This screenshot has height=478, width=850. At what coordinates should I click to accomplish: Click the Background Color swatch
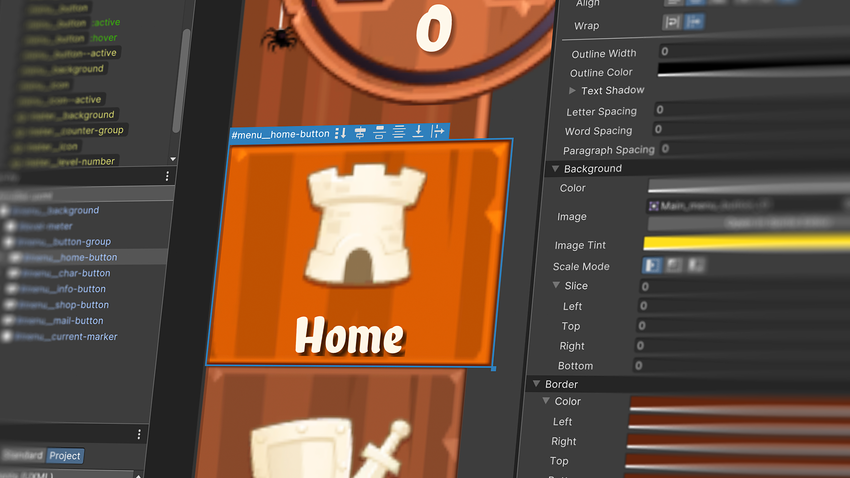tap(749, 185)
